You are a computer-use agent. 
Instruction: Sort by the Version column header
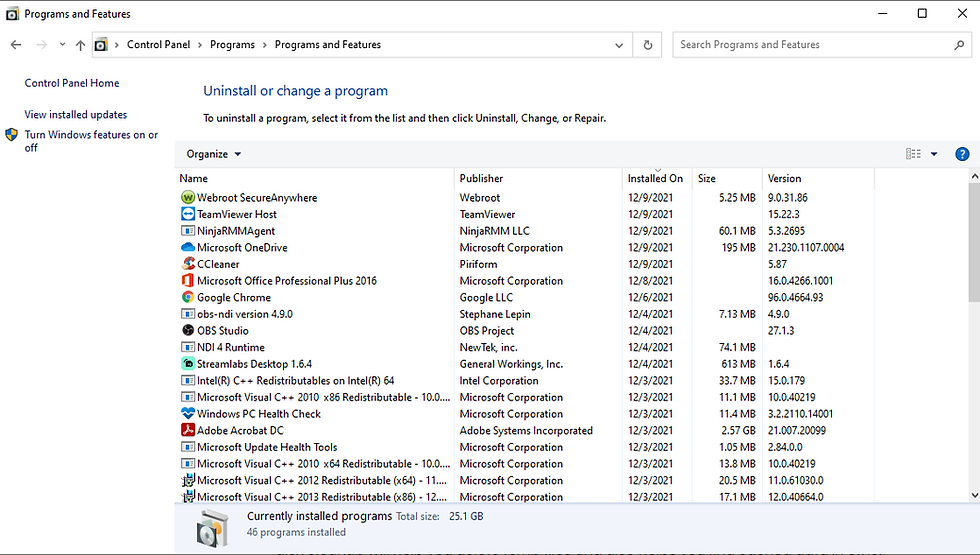[x=819, y=178]
